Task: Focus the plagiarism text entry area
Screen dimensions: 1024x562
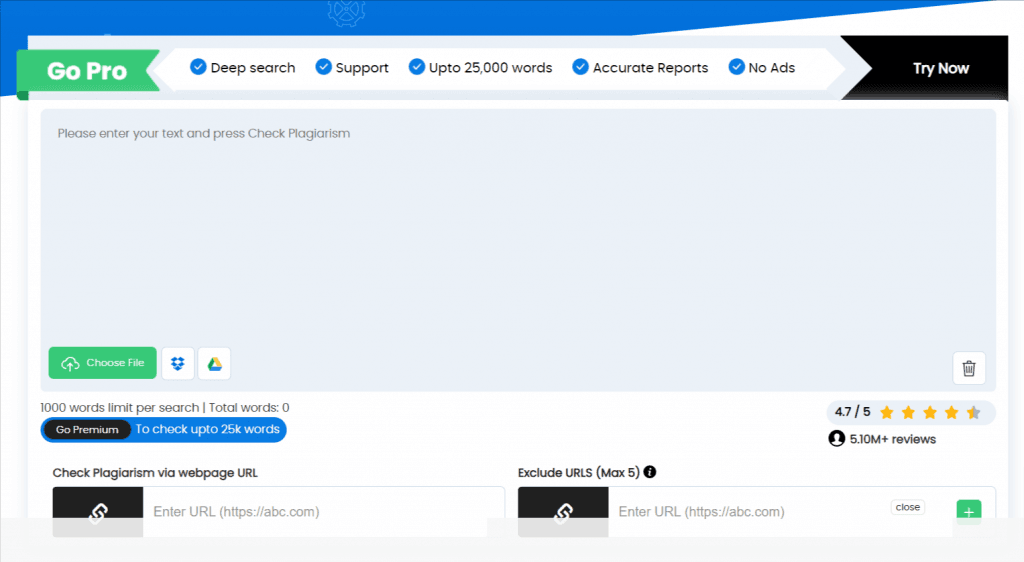Action: (517, 230)
